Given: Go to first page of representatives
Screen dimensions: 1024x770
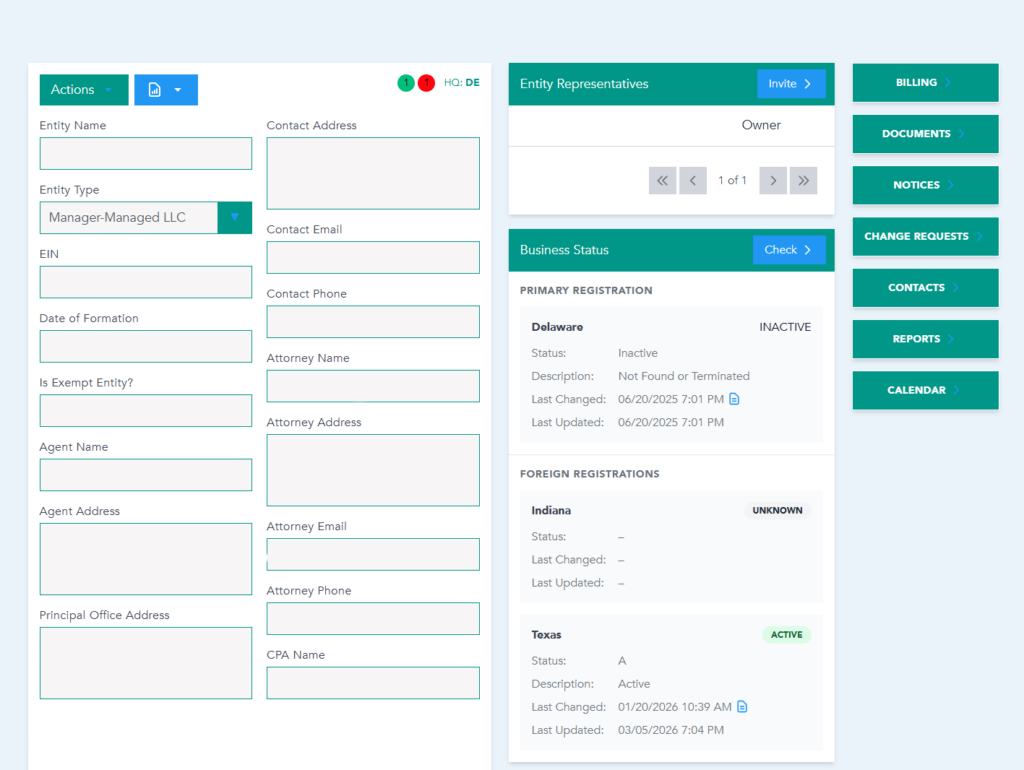Looking at the screenshot, I should tap(662, 180).
